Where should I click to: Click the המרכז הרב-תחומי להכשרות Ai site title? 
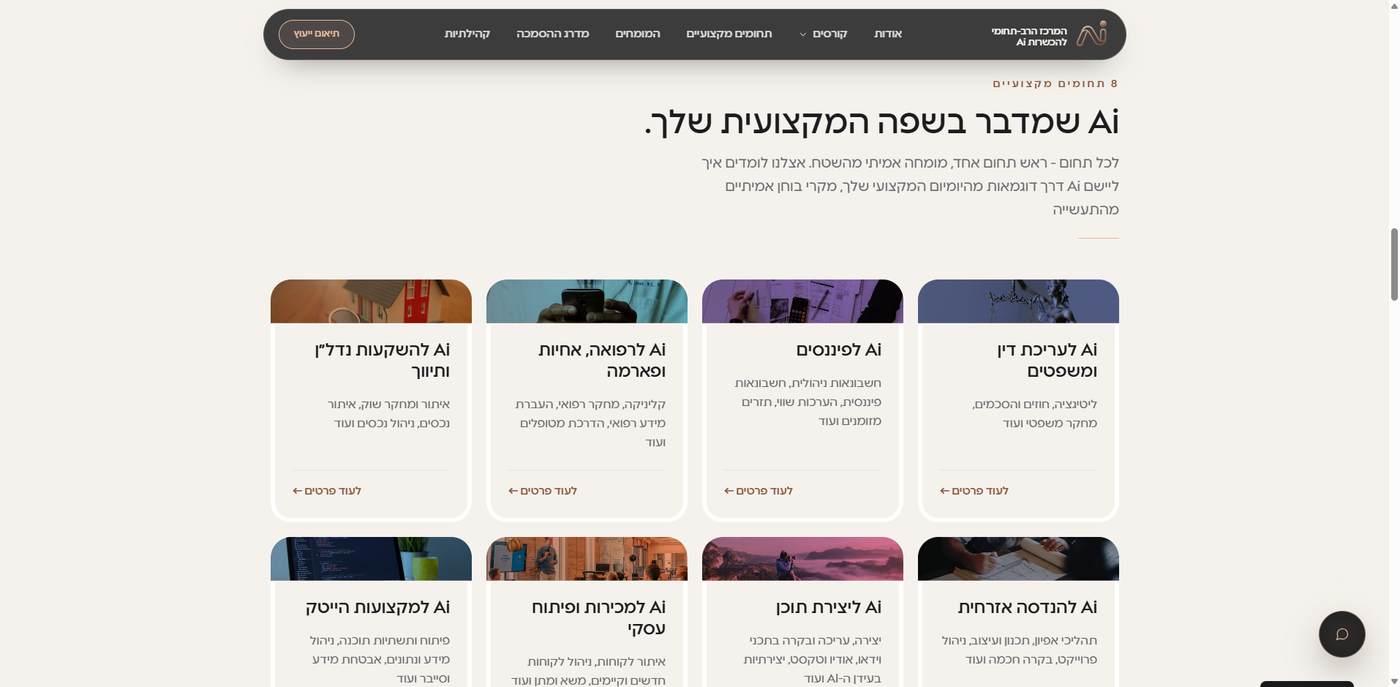(x=1029, y=36)
